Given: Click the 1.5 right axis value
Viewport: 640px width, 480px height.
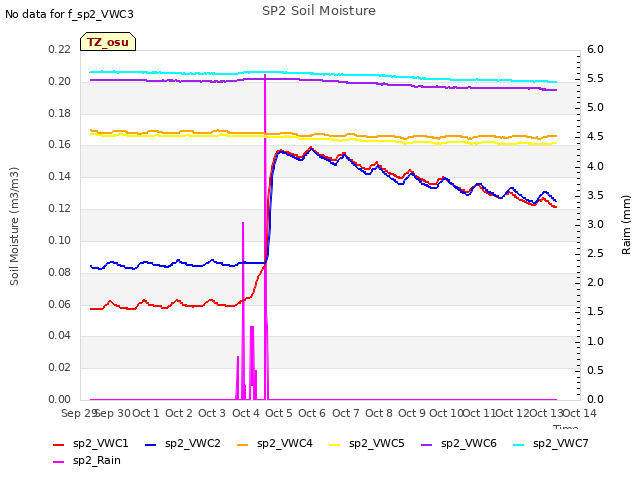Looking at the screenshot, I should click(595, 312).
